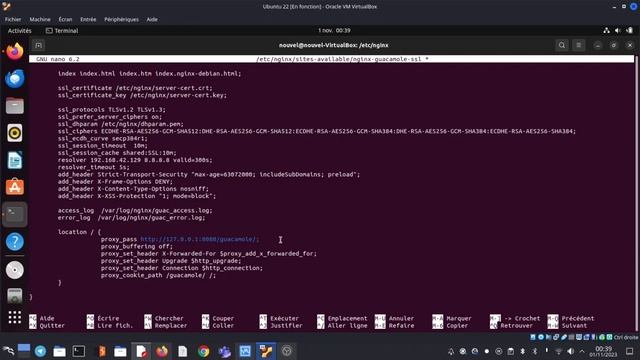The width and height of the screenshot is (640, 360).
Task: Open Ubuntu Software store in the dock
Action: coord(15,187)
